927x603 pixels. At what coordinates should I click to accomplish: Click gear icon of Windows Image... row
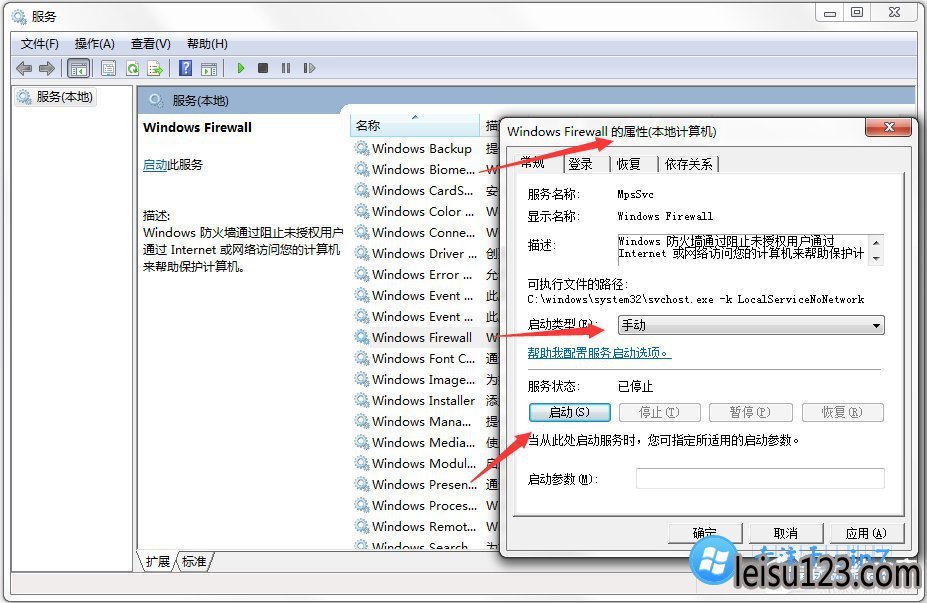click(362, 379)
